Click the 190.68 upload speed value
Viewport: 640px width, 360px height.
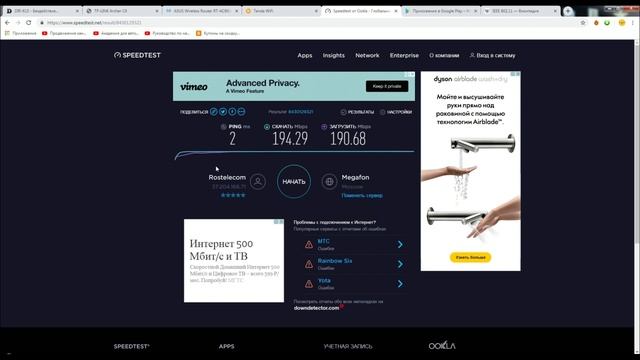coord(348,139)
